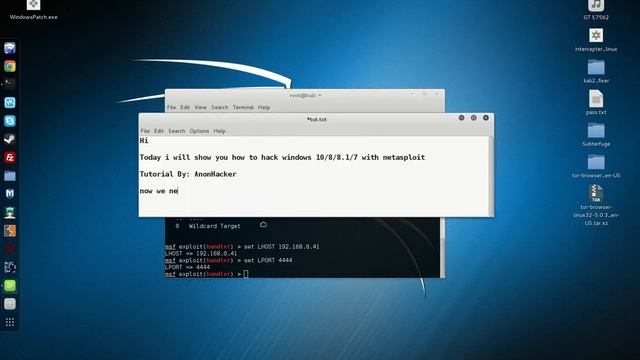Click the editor's vertical scrollbar

click(491, 176)
